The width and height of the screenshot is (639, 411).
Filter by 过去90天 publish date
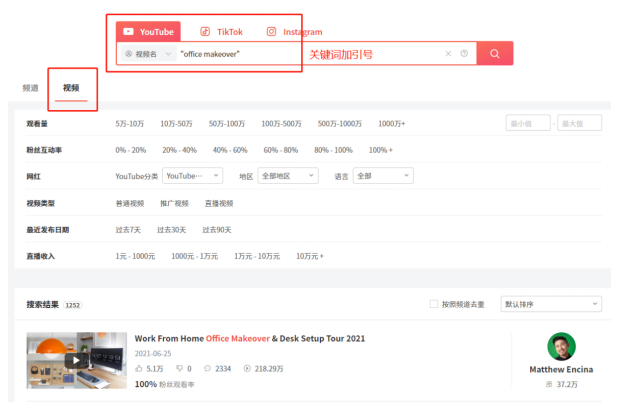[216, 230]
